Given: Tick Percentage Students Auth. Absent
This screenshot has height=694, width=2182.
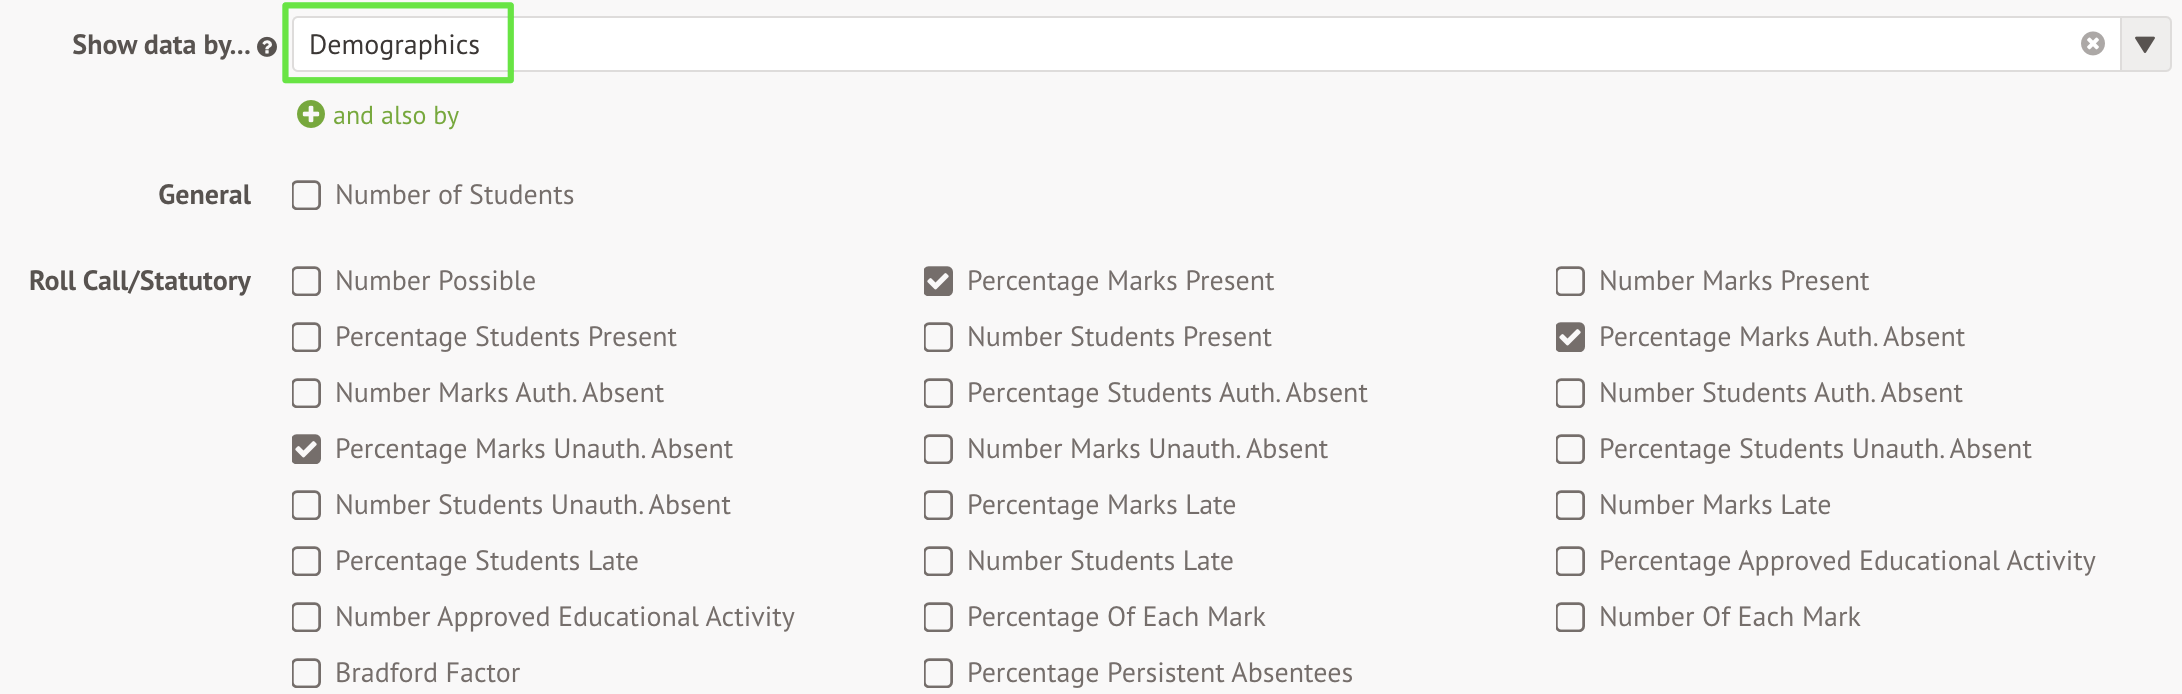Looking at the screenshot, I should (x=938, y=393).
